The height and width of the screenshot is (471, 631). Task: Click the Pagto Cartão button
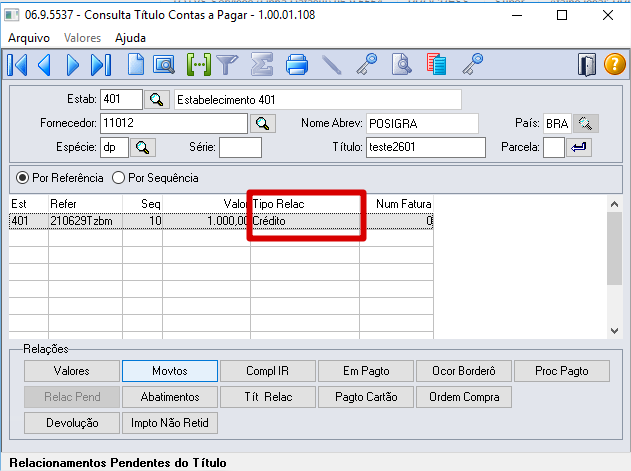point(366,397)
